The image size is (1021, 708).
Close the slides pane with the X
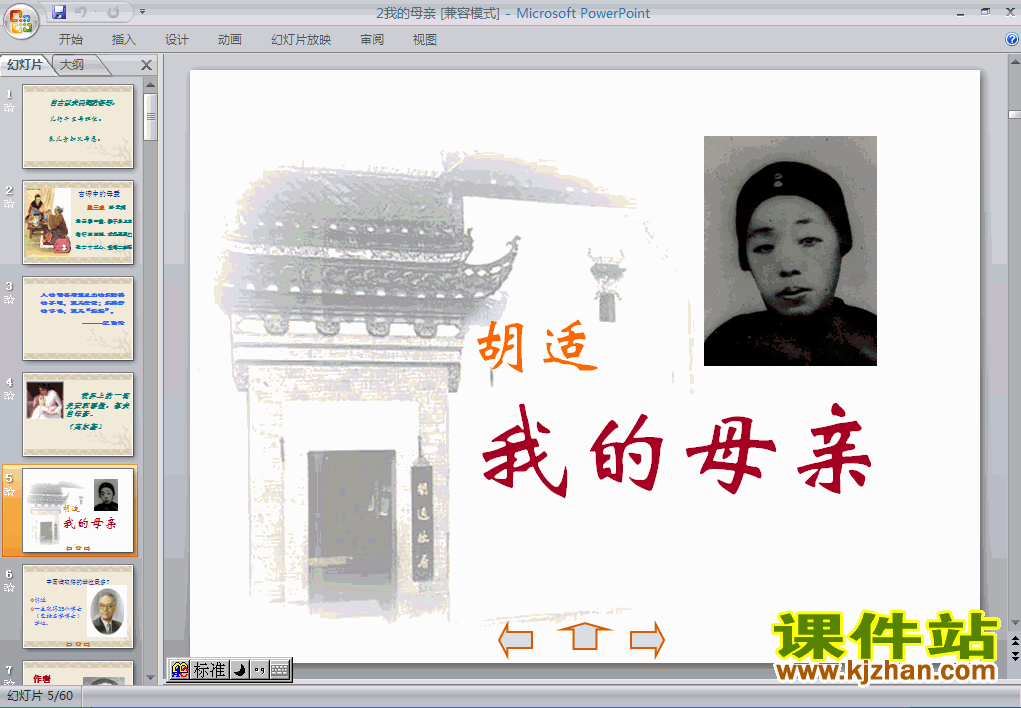147,65
